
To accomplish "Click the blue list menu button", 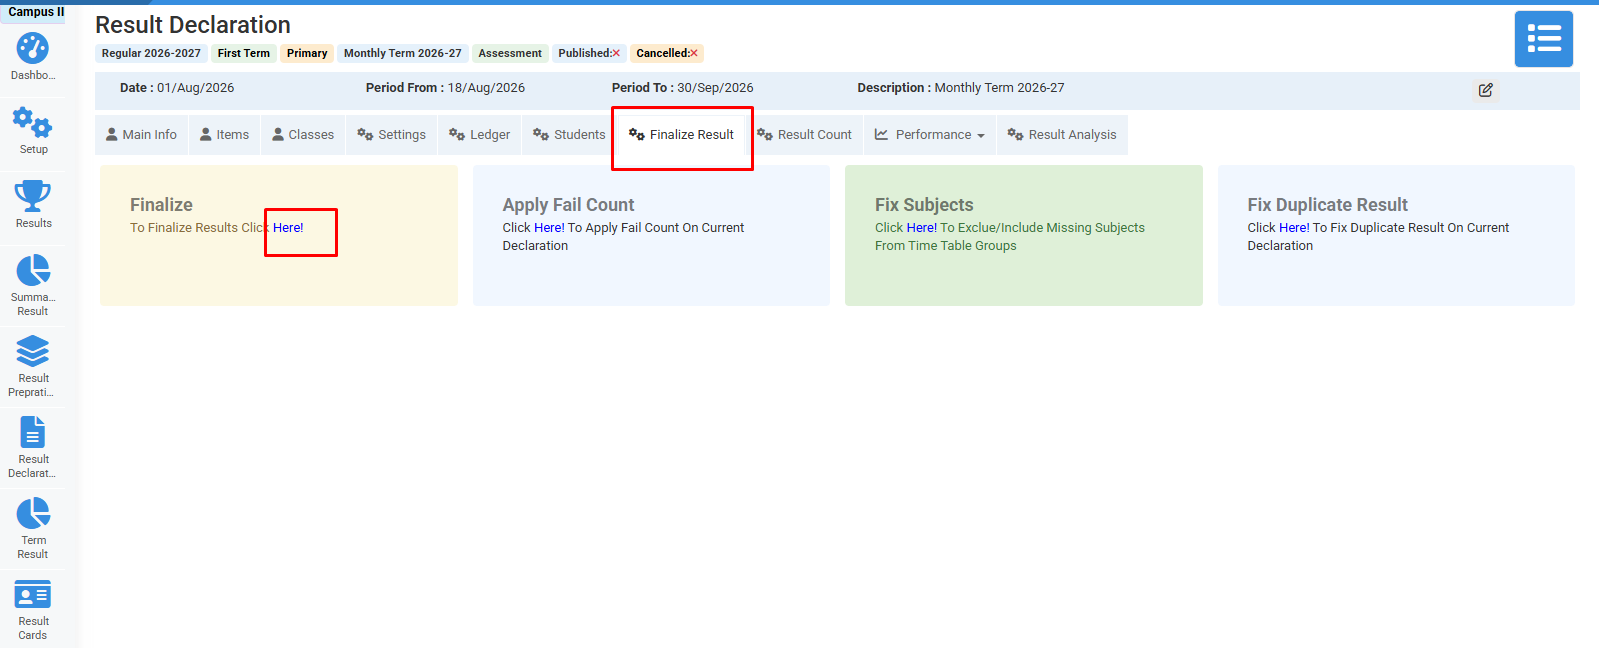I will [x=1543, y=39].
